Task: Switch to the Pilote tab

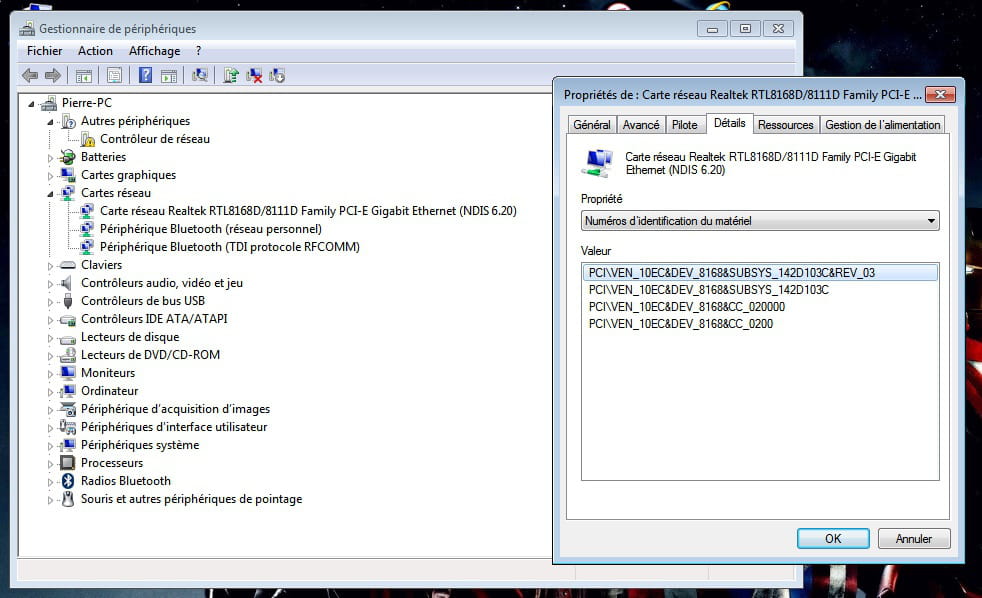Action: (x=685, y=125)
